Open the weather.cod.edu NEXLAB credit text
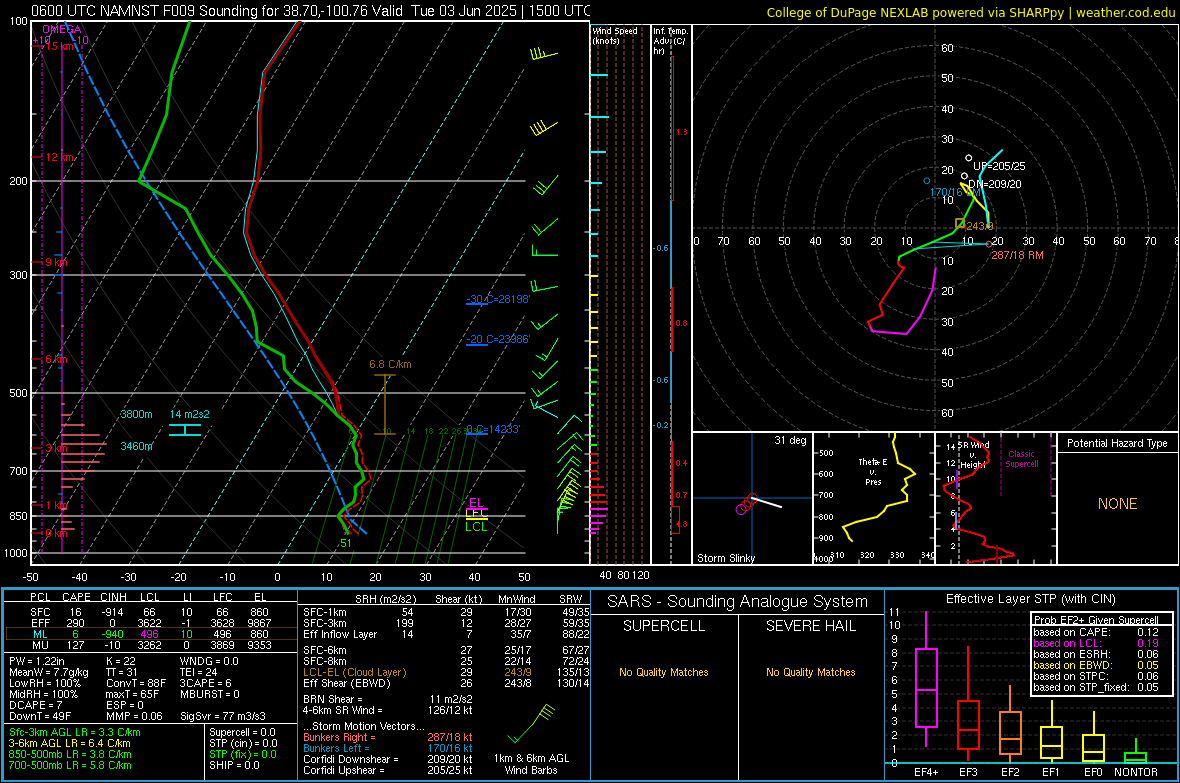Image resolution: width=1180 pixels, height=783 pixels. point(970,12)
